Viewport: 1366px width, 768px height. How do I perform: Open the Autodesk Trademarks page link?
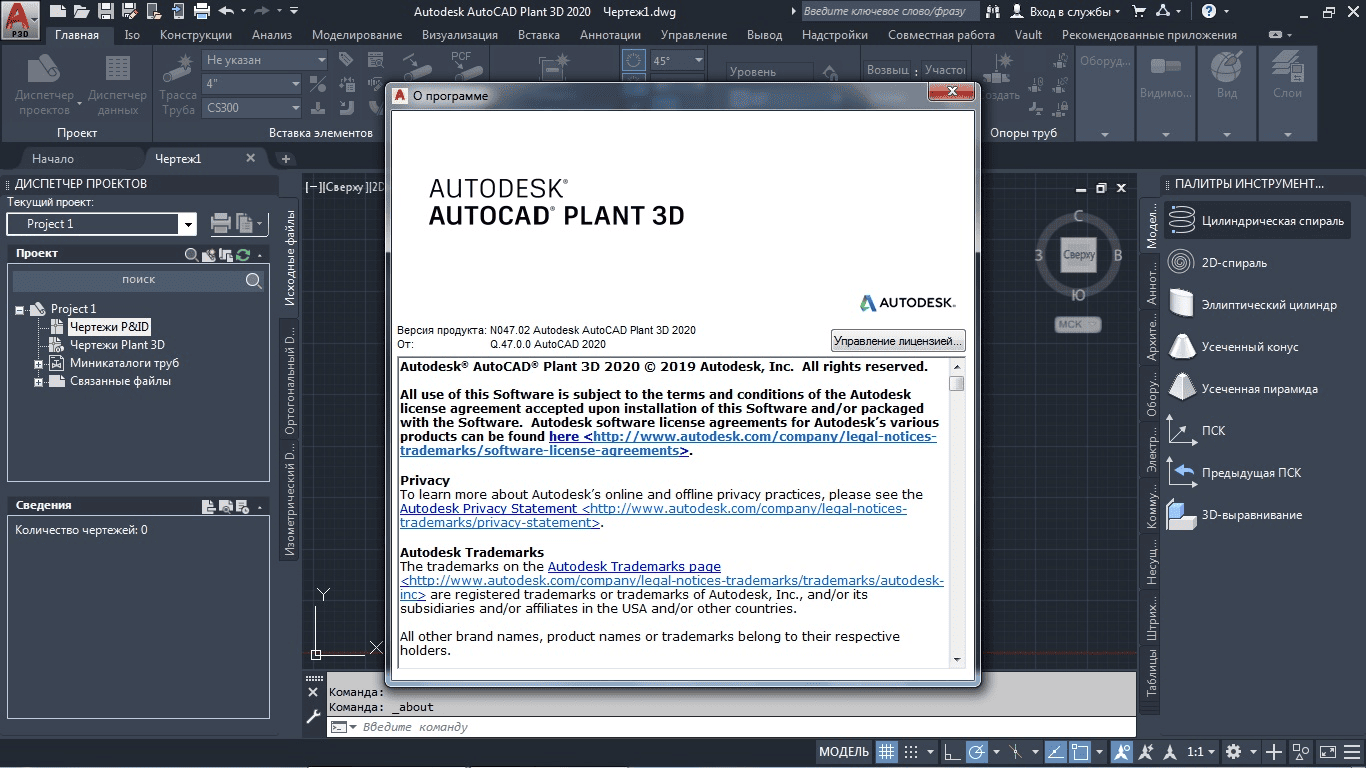point(634,567)
